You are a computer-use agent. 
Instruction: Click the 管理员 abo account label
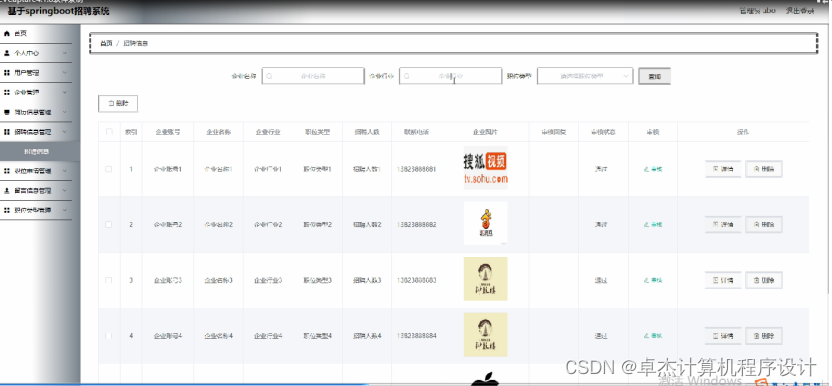click(758, 11)
